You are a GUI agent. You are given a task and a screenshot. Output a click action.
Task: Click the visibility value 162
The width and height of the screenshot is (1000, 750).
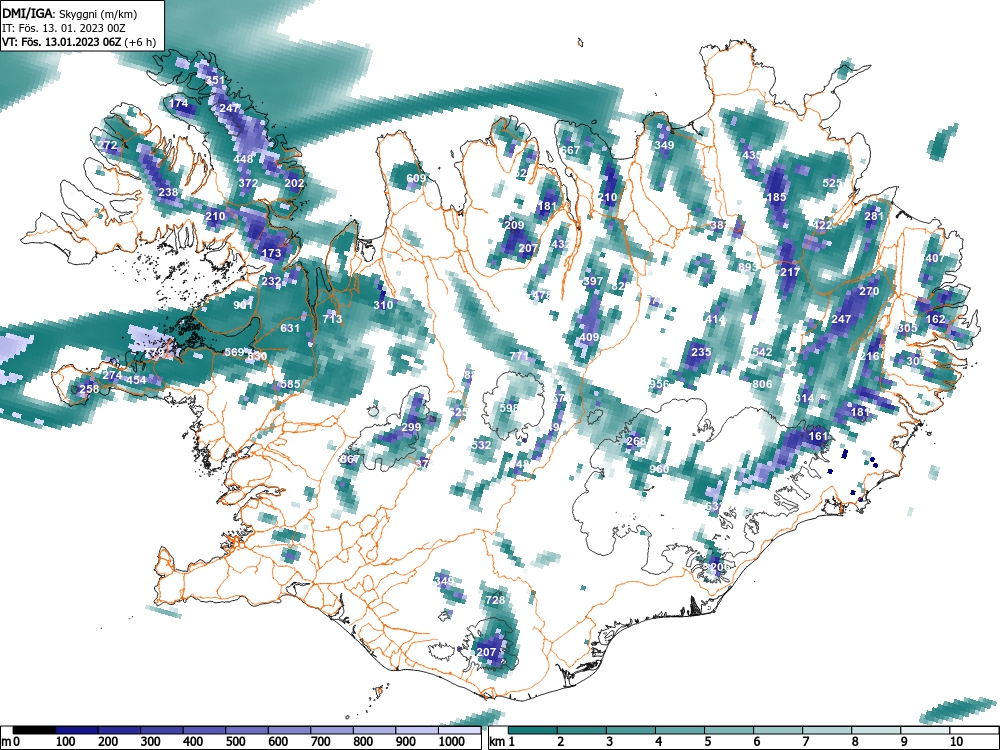coord(936,319)
